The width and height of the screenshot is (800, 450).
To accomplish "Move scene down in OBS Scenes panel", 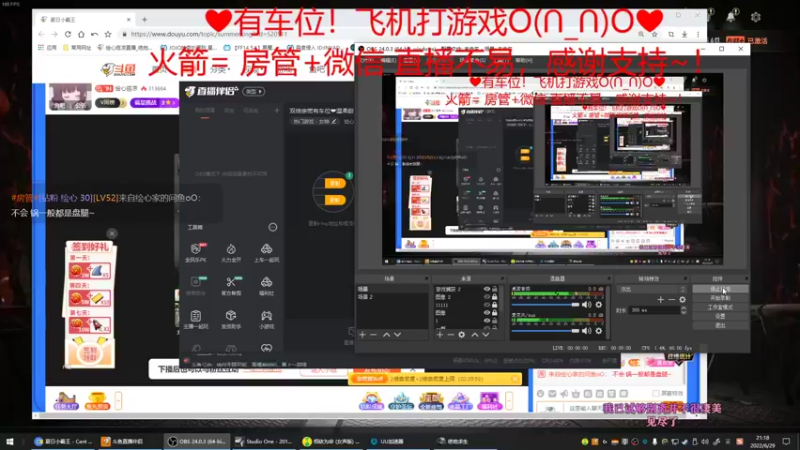I will pyautogui.click(x=397, y=335).
